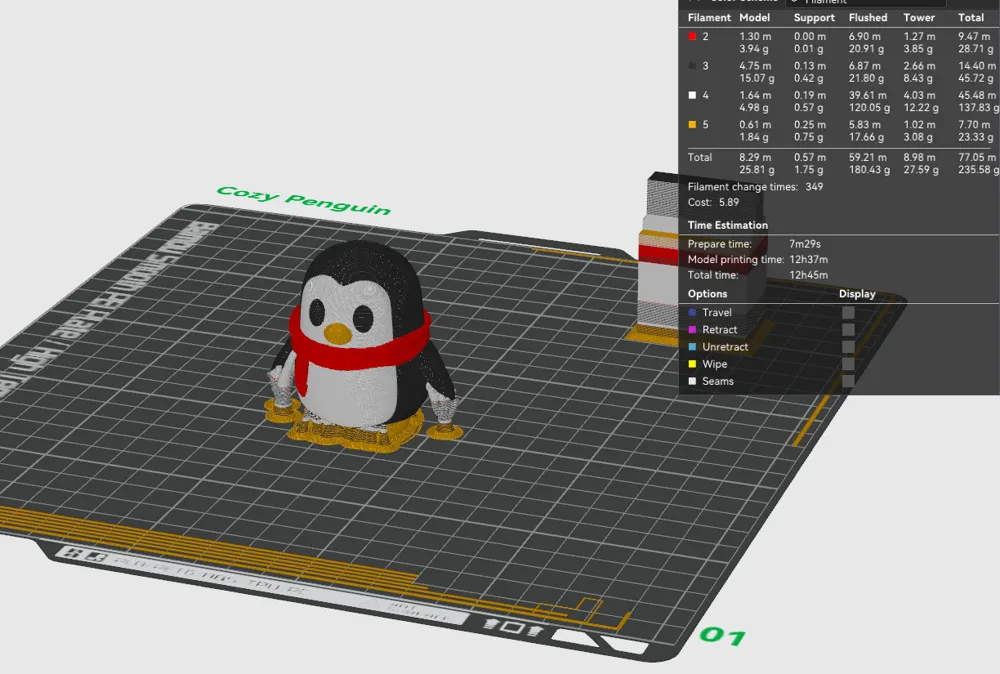Click the Filament change times value 349
Screen dimensions: 1000x674
814,187
